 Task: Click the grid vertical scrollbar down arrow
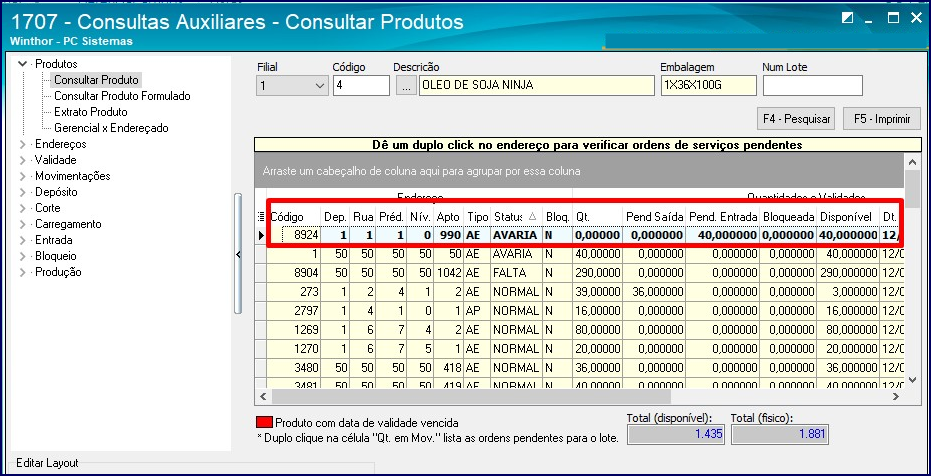pos(912,379)
